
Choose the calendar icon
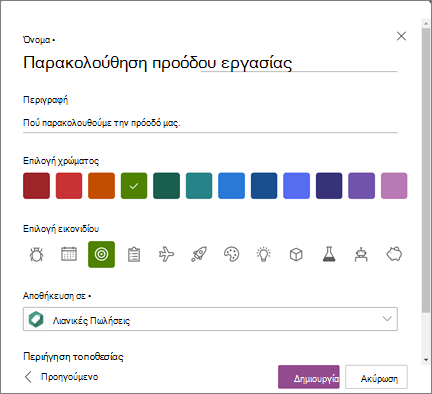click(69, 254)
